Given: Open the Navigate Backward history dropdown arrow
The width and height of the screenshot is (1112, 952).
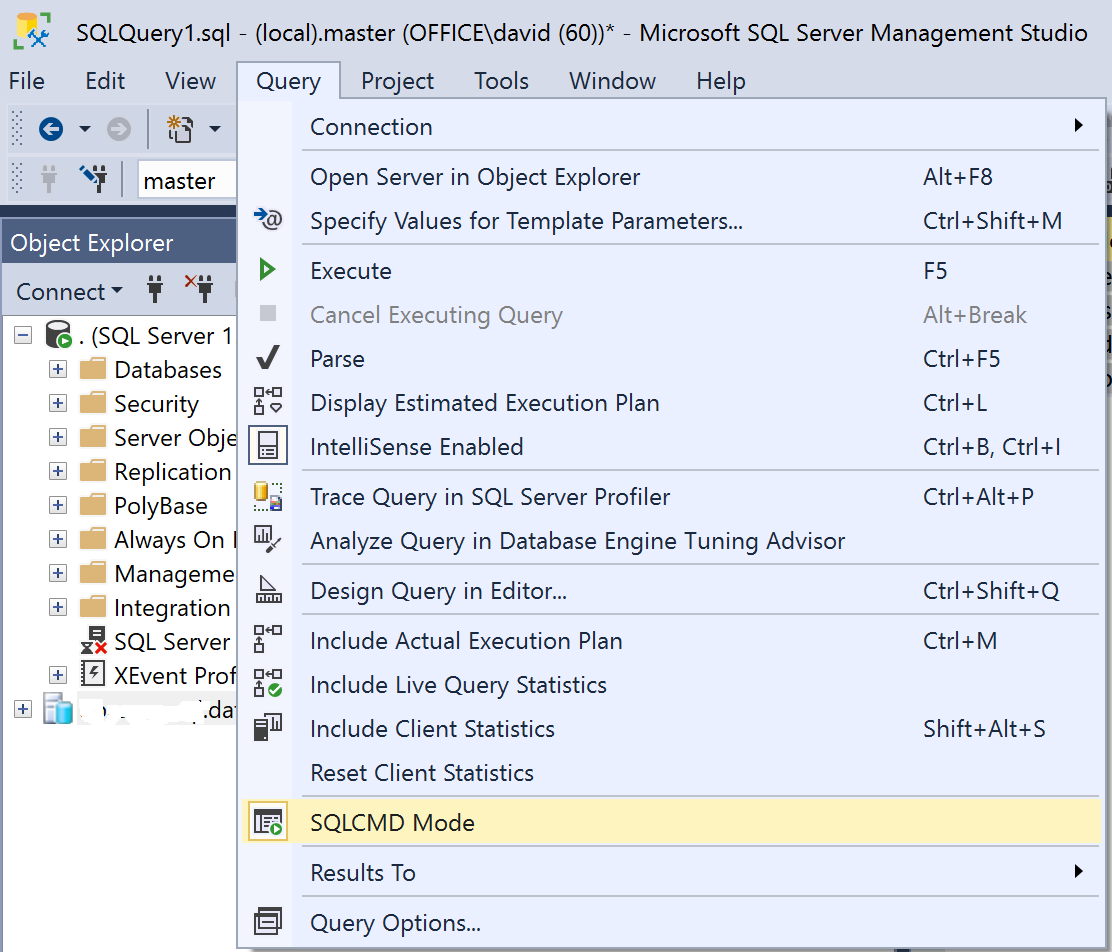Looking at the screenshot, I should [x=84, y=129].
